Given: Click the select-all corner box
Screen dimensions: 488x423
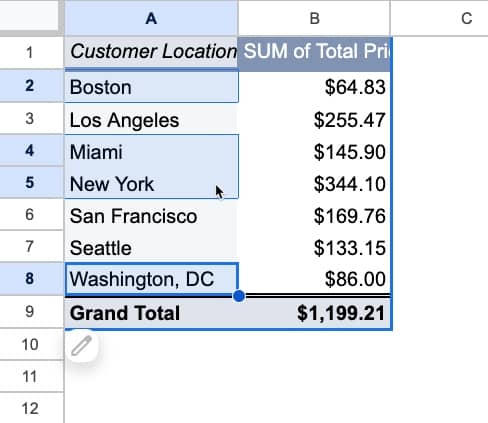Looking at the screenshot, I should click(x=31, y=17).
